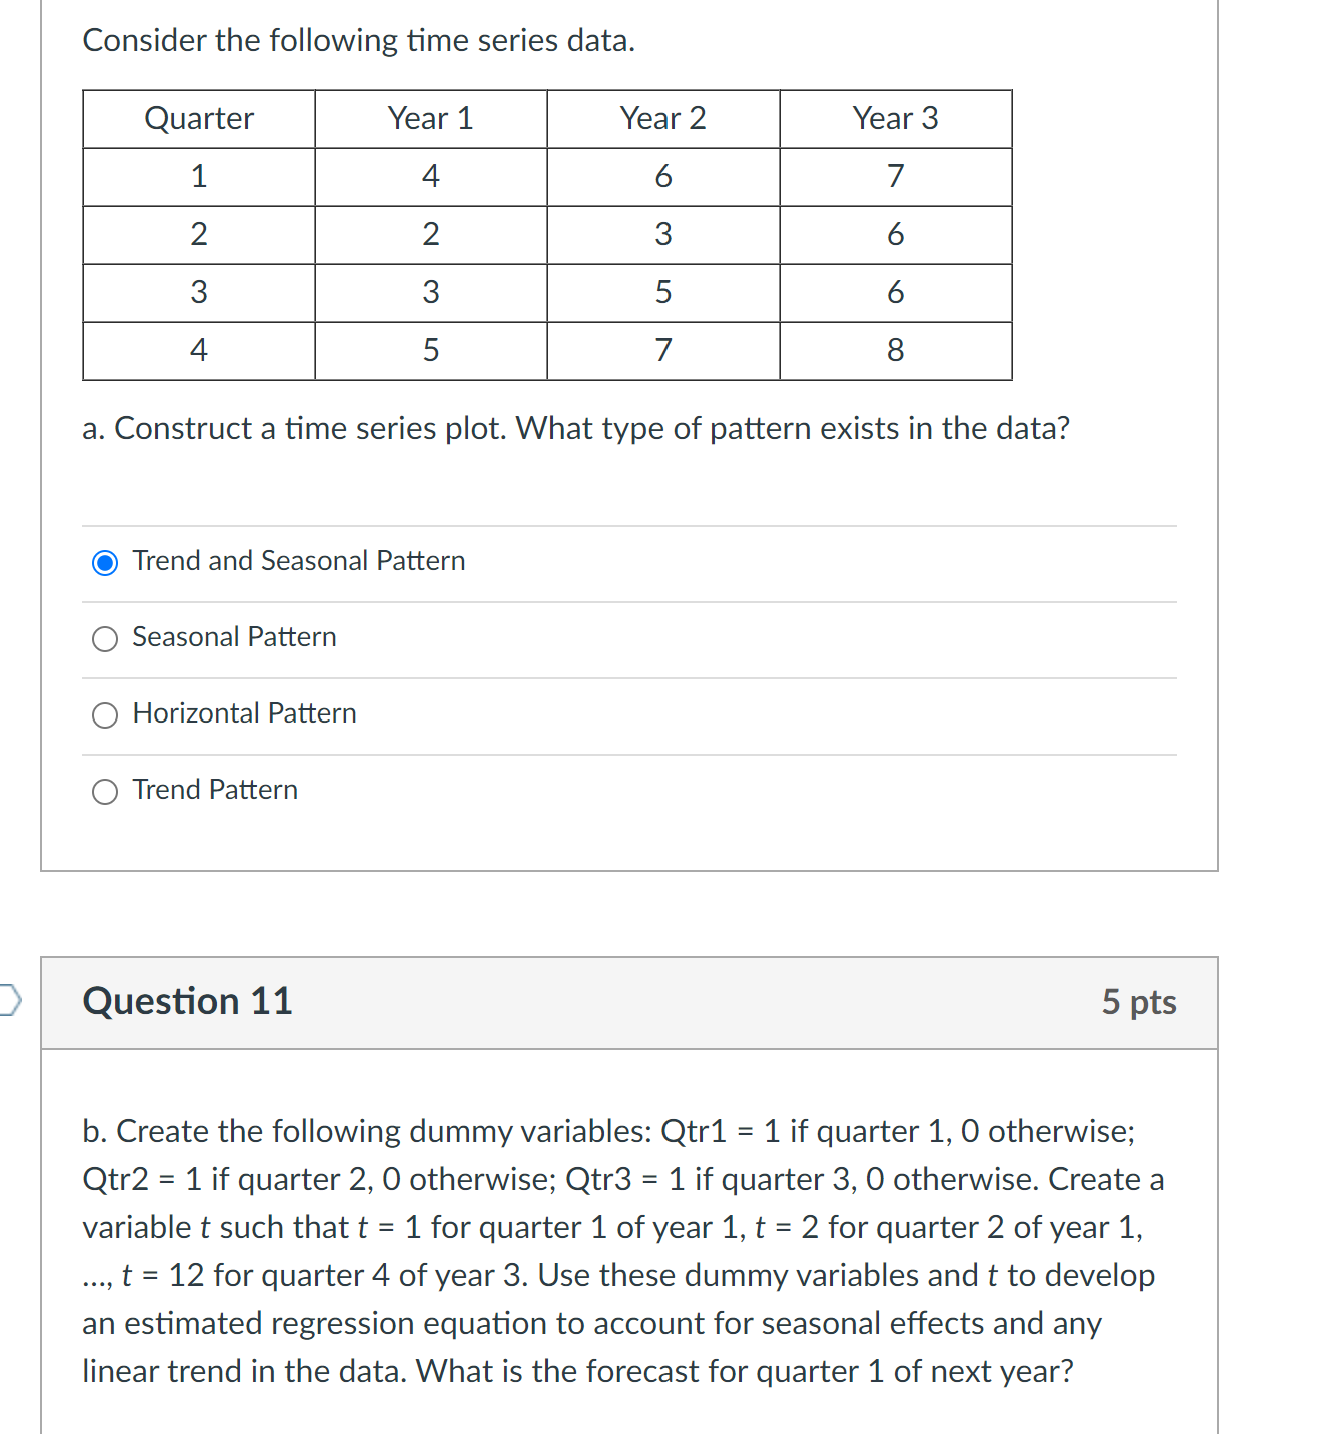Click the 5 pts label
The height and width of the screenshot is (1434, 1328).
tap(1139, 1002)
